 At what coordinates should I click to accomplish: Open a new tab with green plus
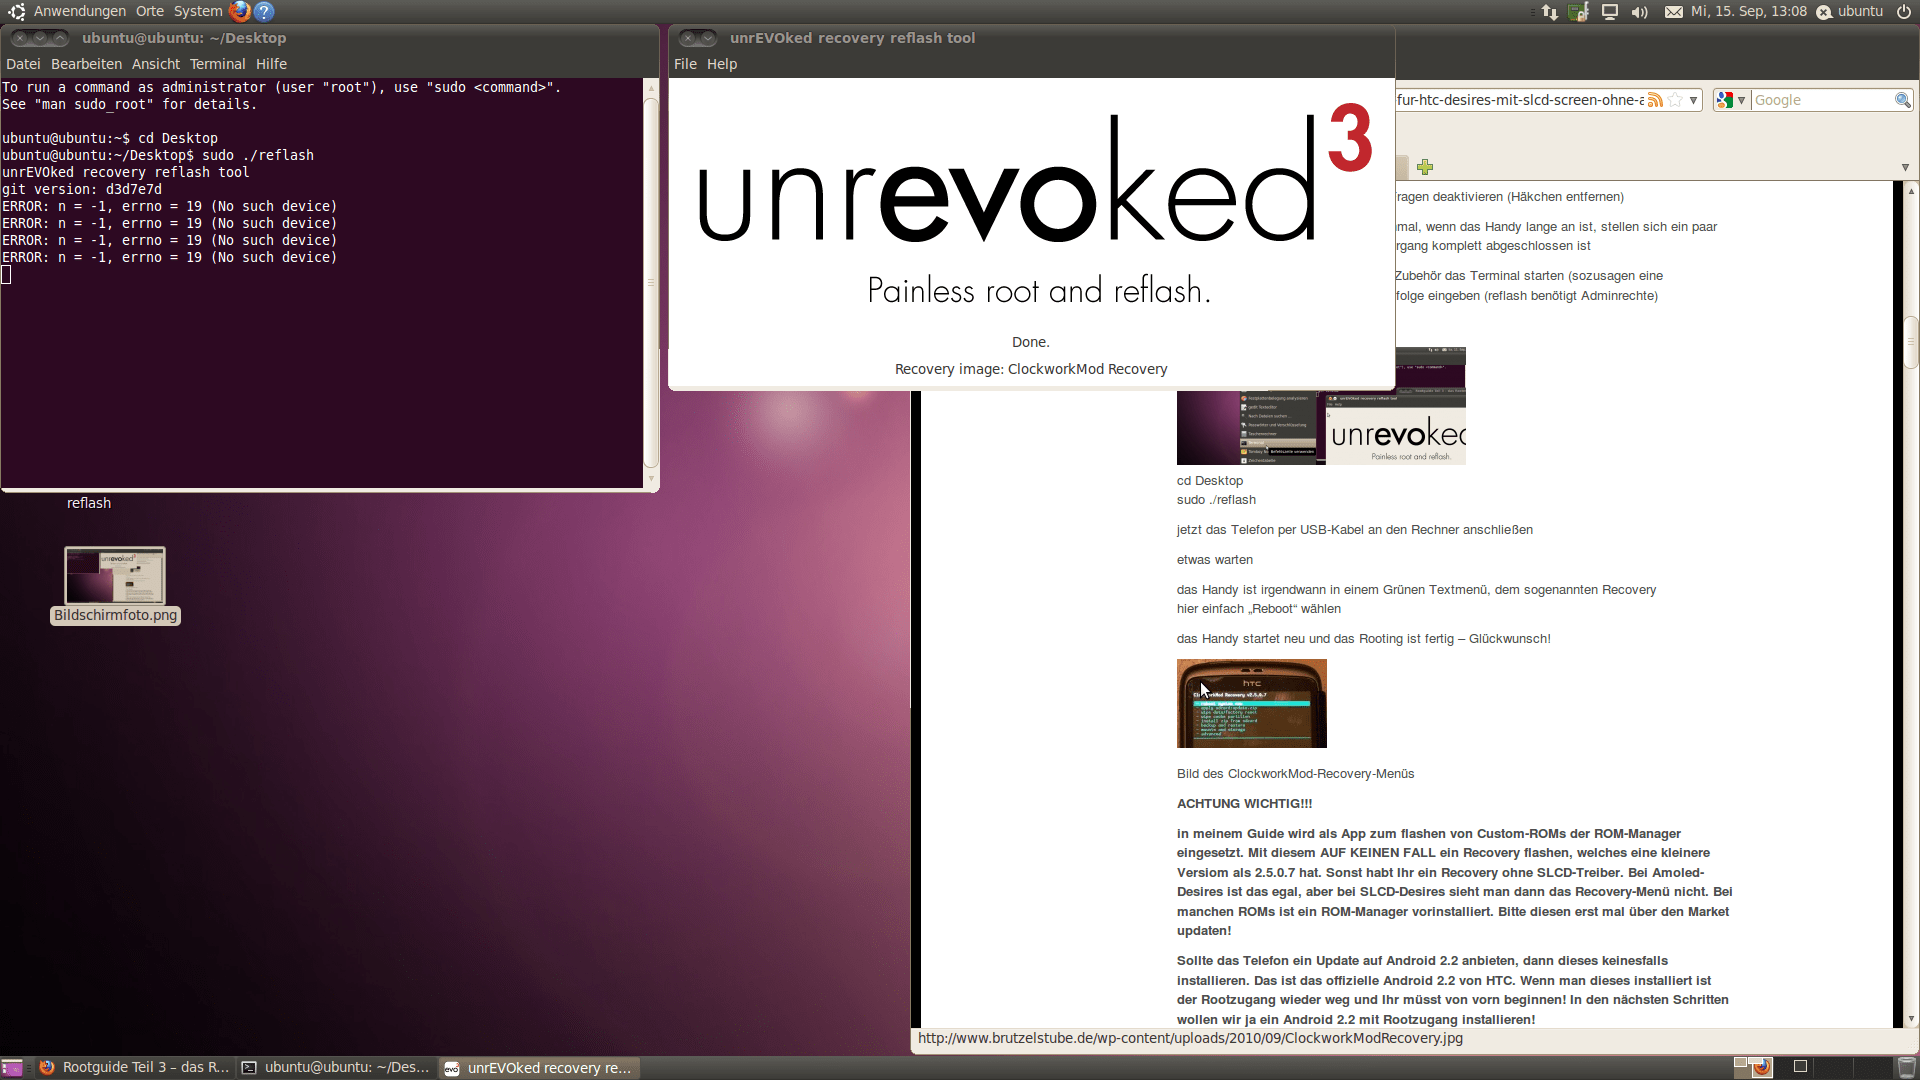[x=1425, y=167]
